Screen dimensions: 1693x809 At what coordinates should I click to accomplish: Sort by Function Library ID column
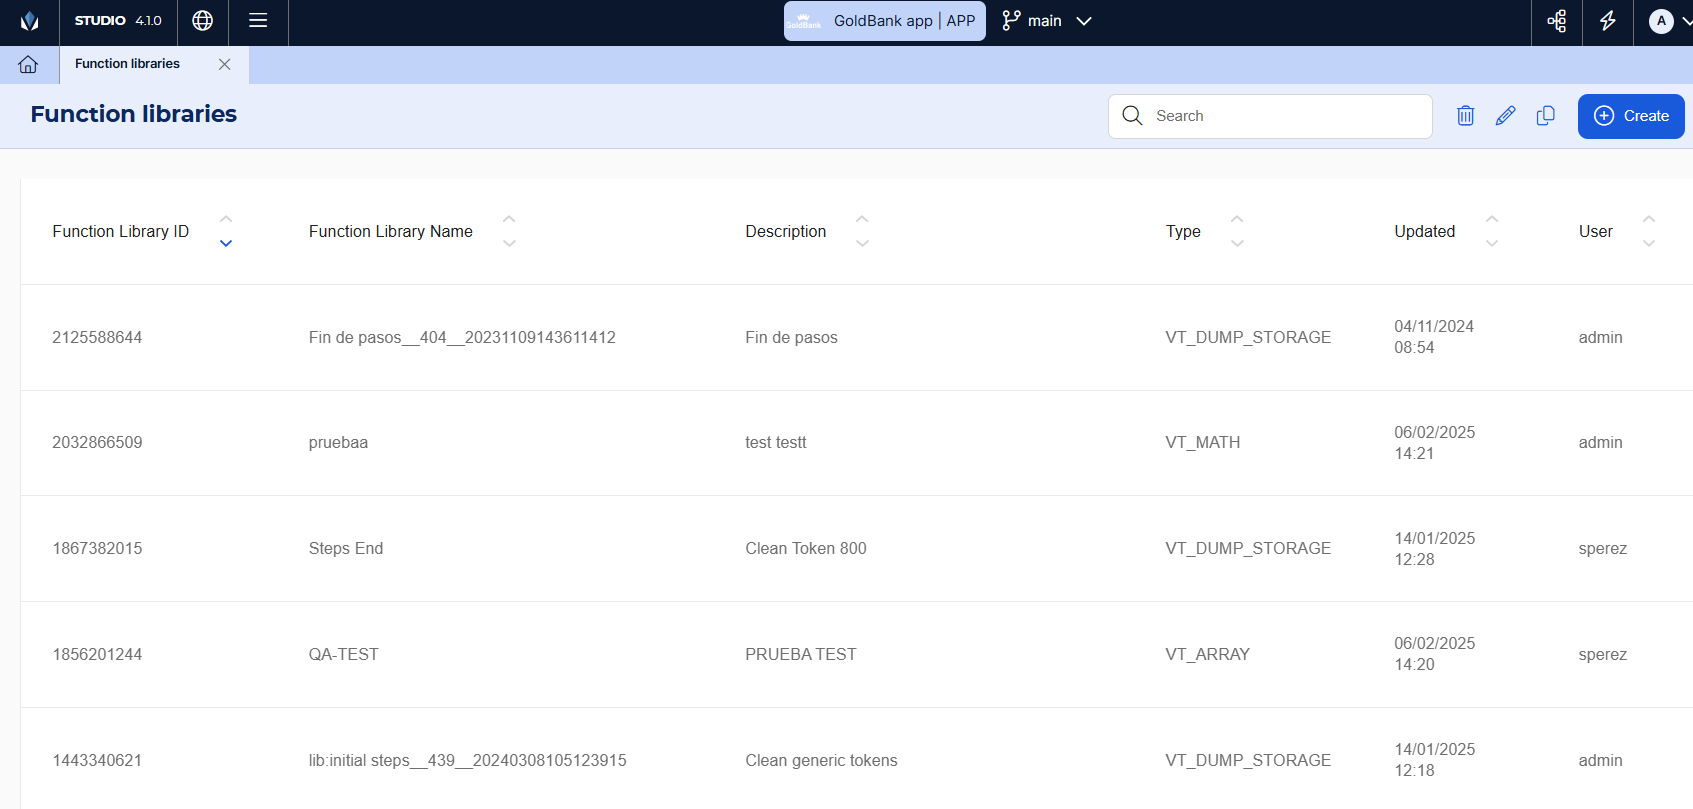tap(226, 231)
